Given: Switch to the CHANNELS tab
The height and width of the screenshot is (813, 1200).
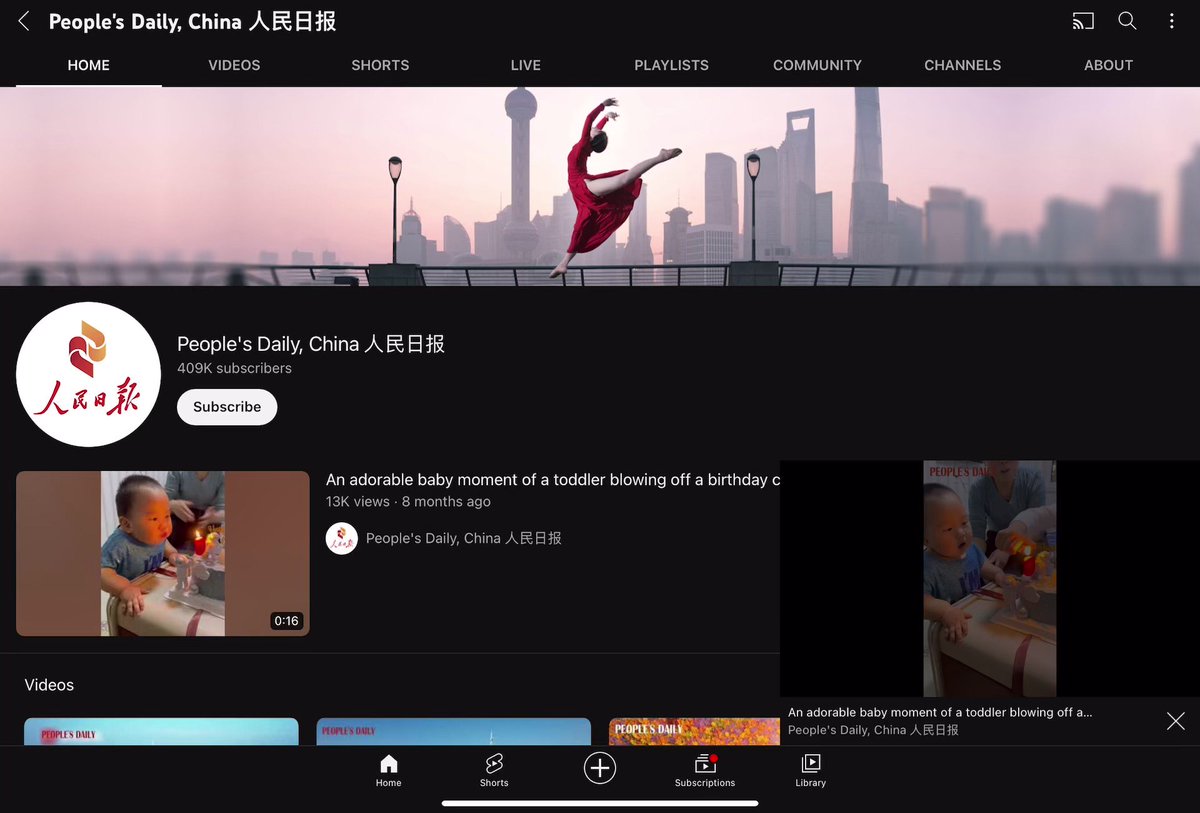Looking at the screenshot, I should [963, 65].
